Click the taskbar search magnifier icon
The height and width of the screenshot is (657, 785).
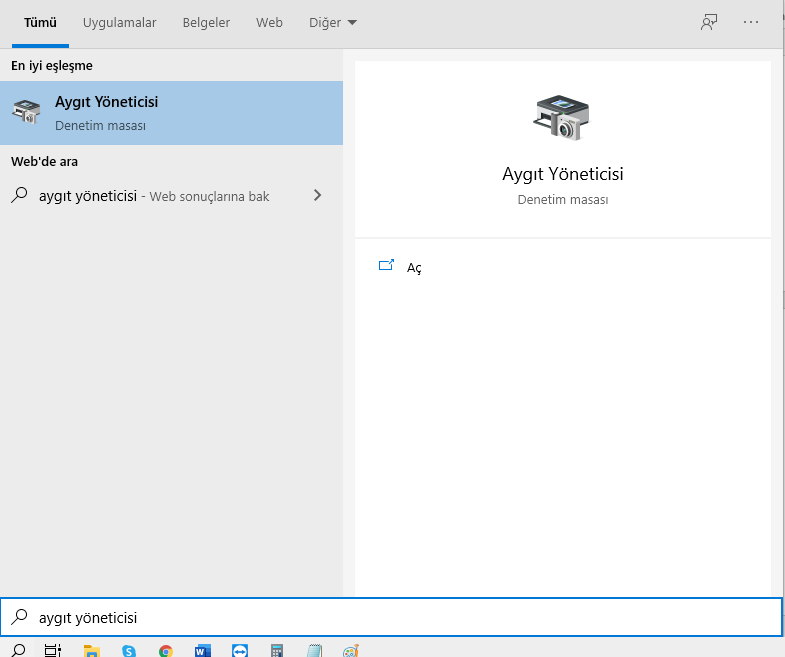click(18, 650)
